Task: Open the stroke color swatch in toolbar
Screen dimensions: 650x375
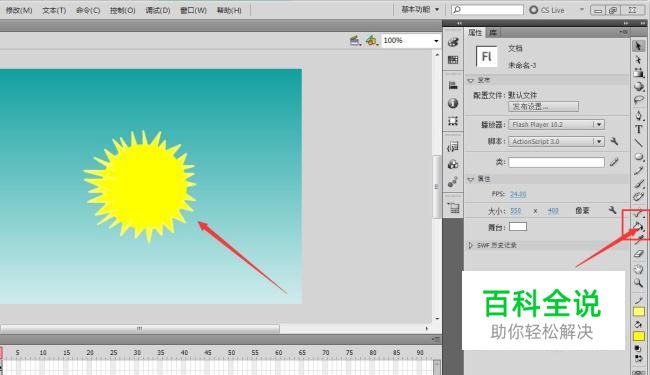Action: [639, 312]
